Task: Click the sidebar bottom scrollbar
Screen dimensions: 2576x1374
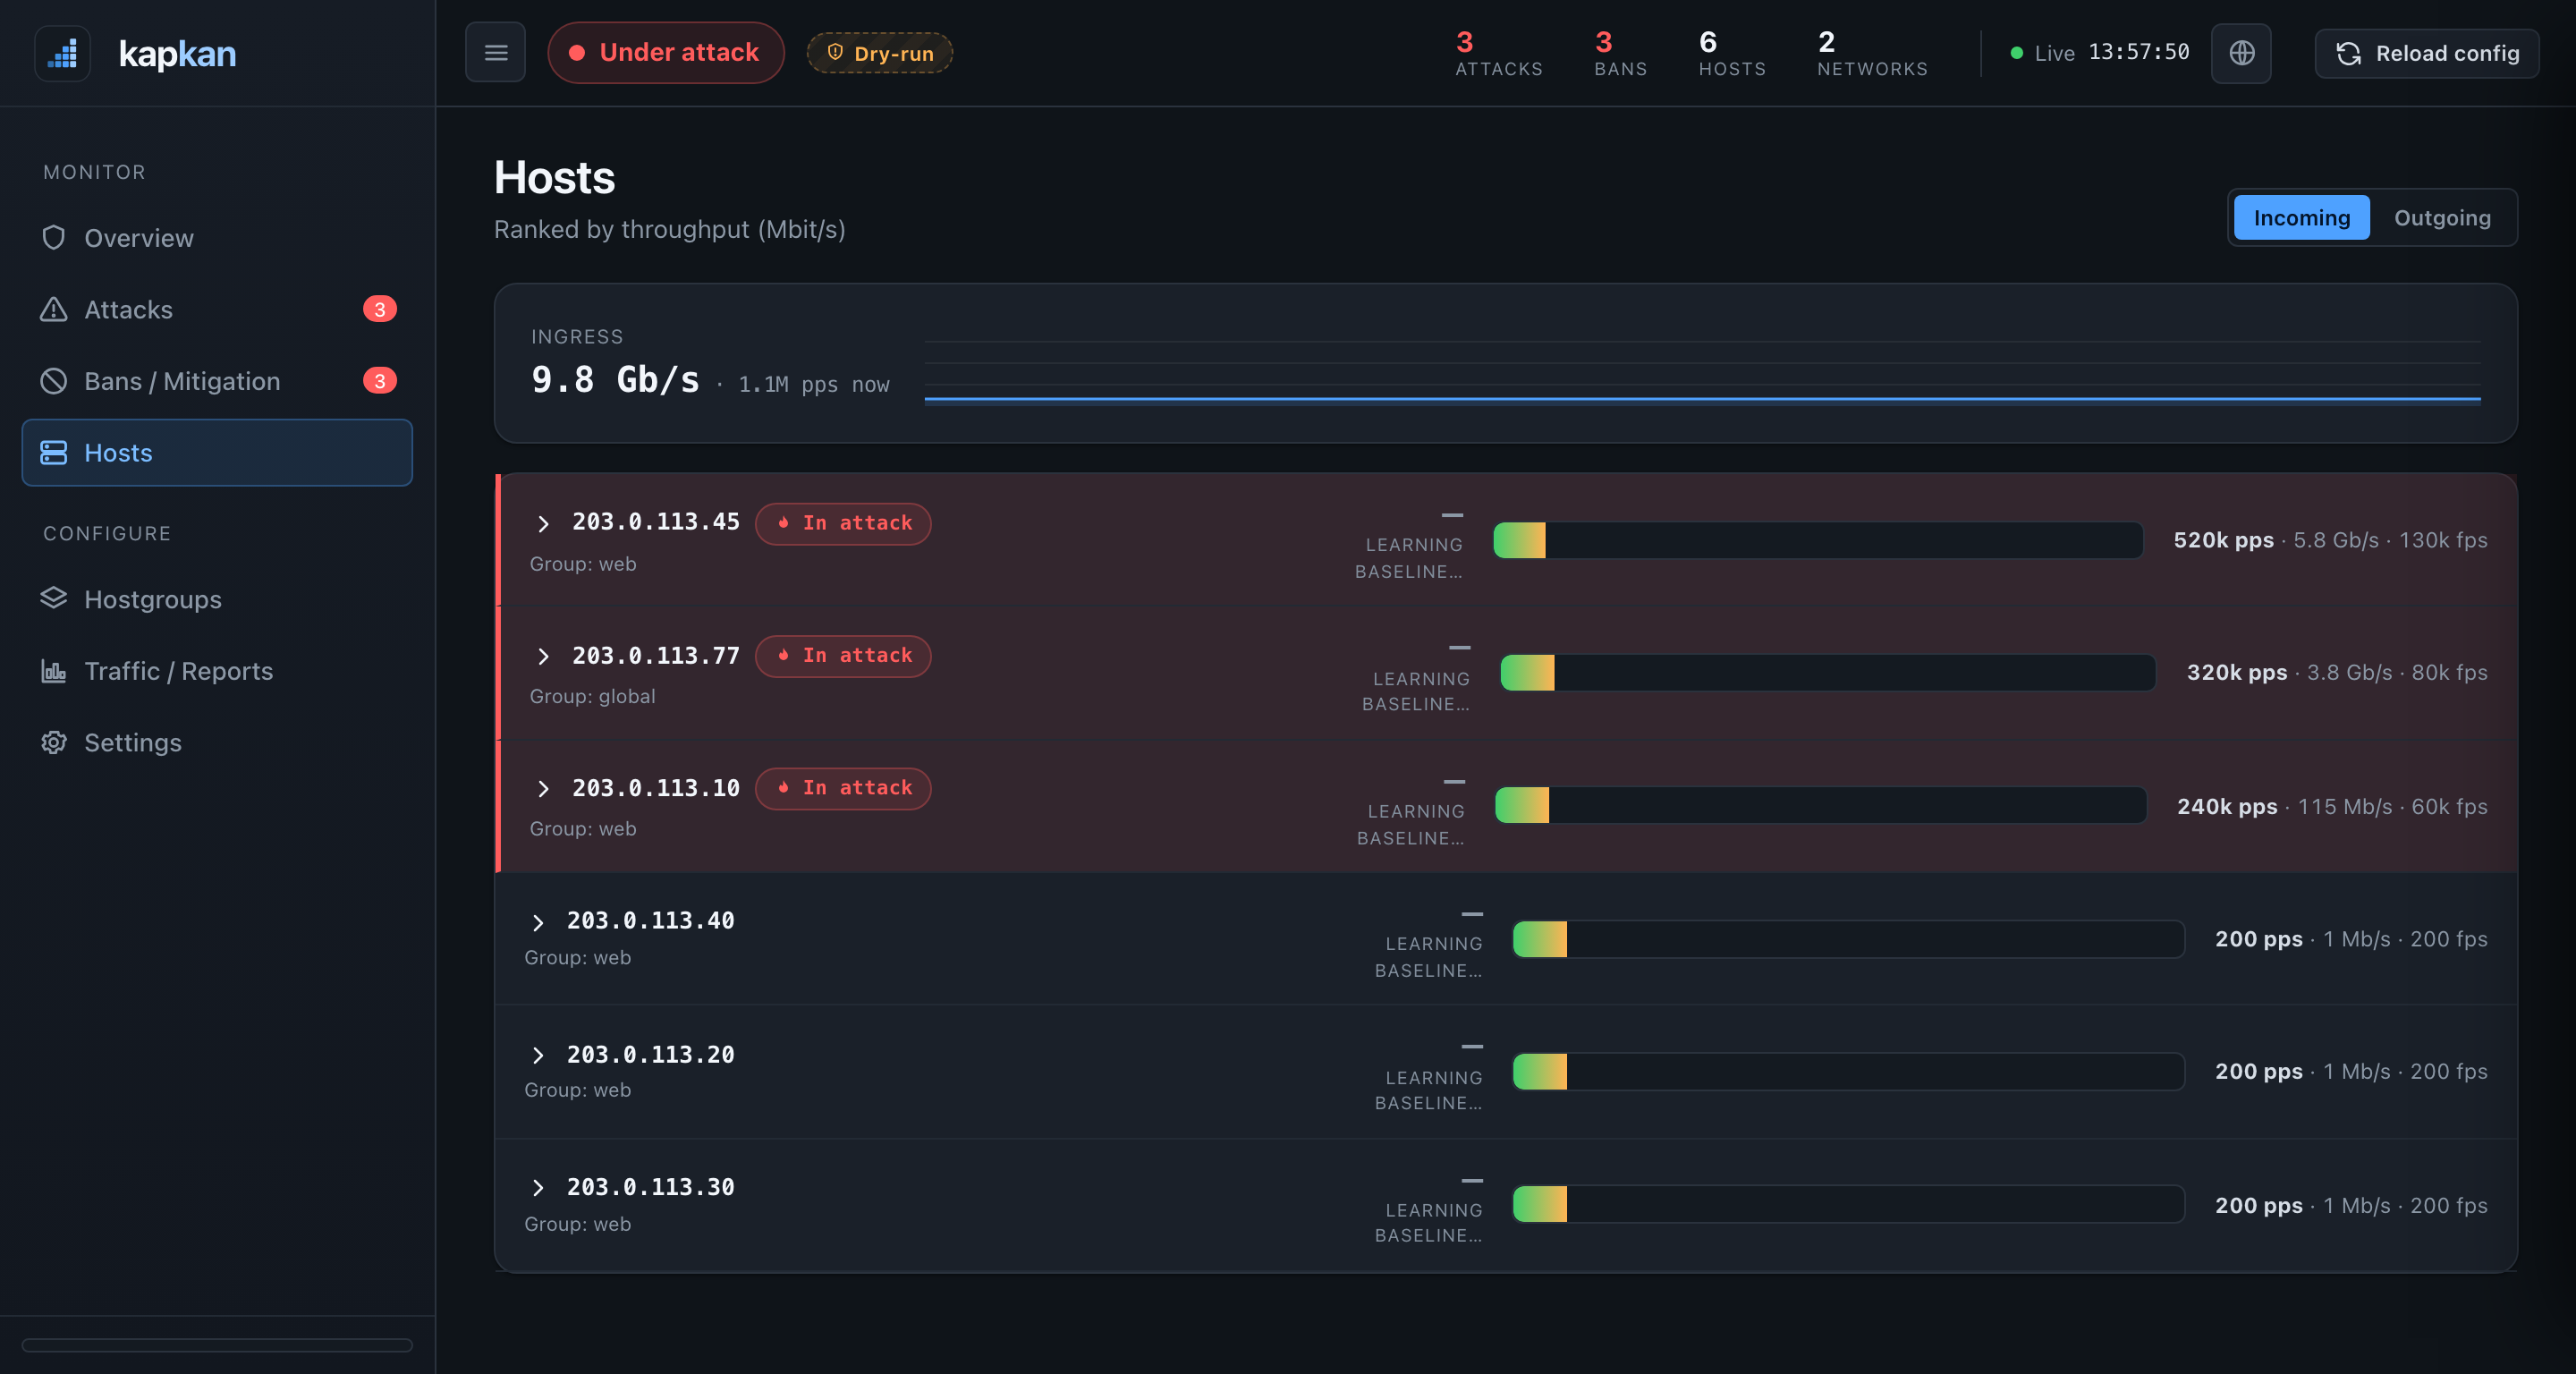Action: tap(217, 1345)
